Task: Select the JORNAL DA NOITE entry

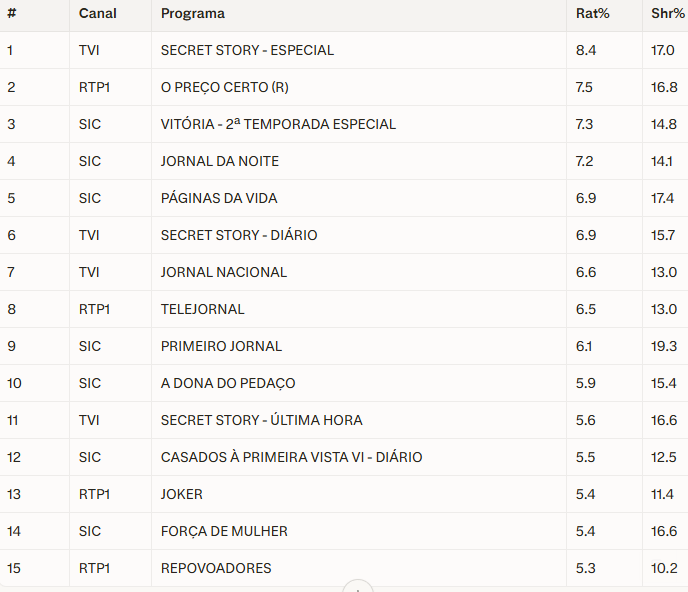Action: tap(219, 161)
